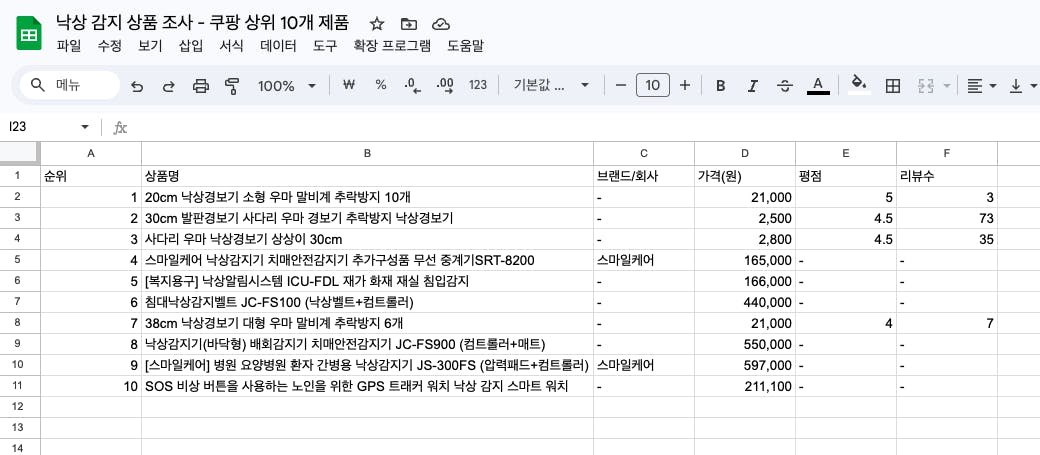Screen dimensions: 1040x455
Task: Click the undo arrow icon
Action: pyautogui.click(x=137, y=86)
